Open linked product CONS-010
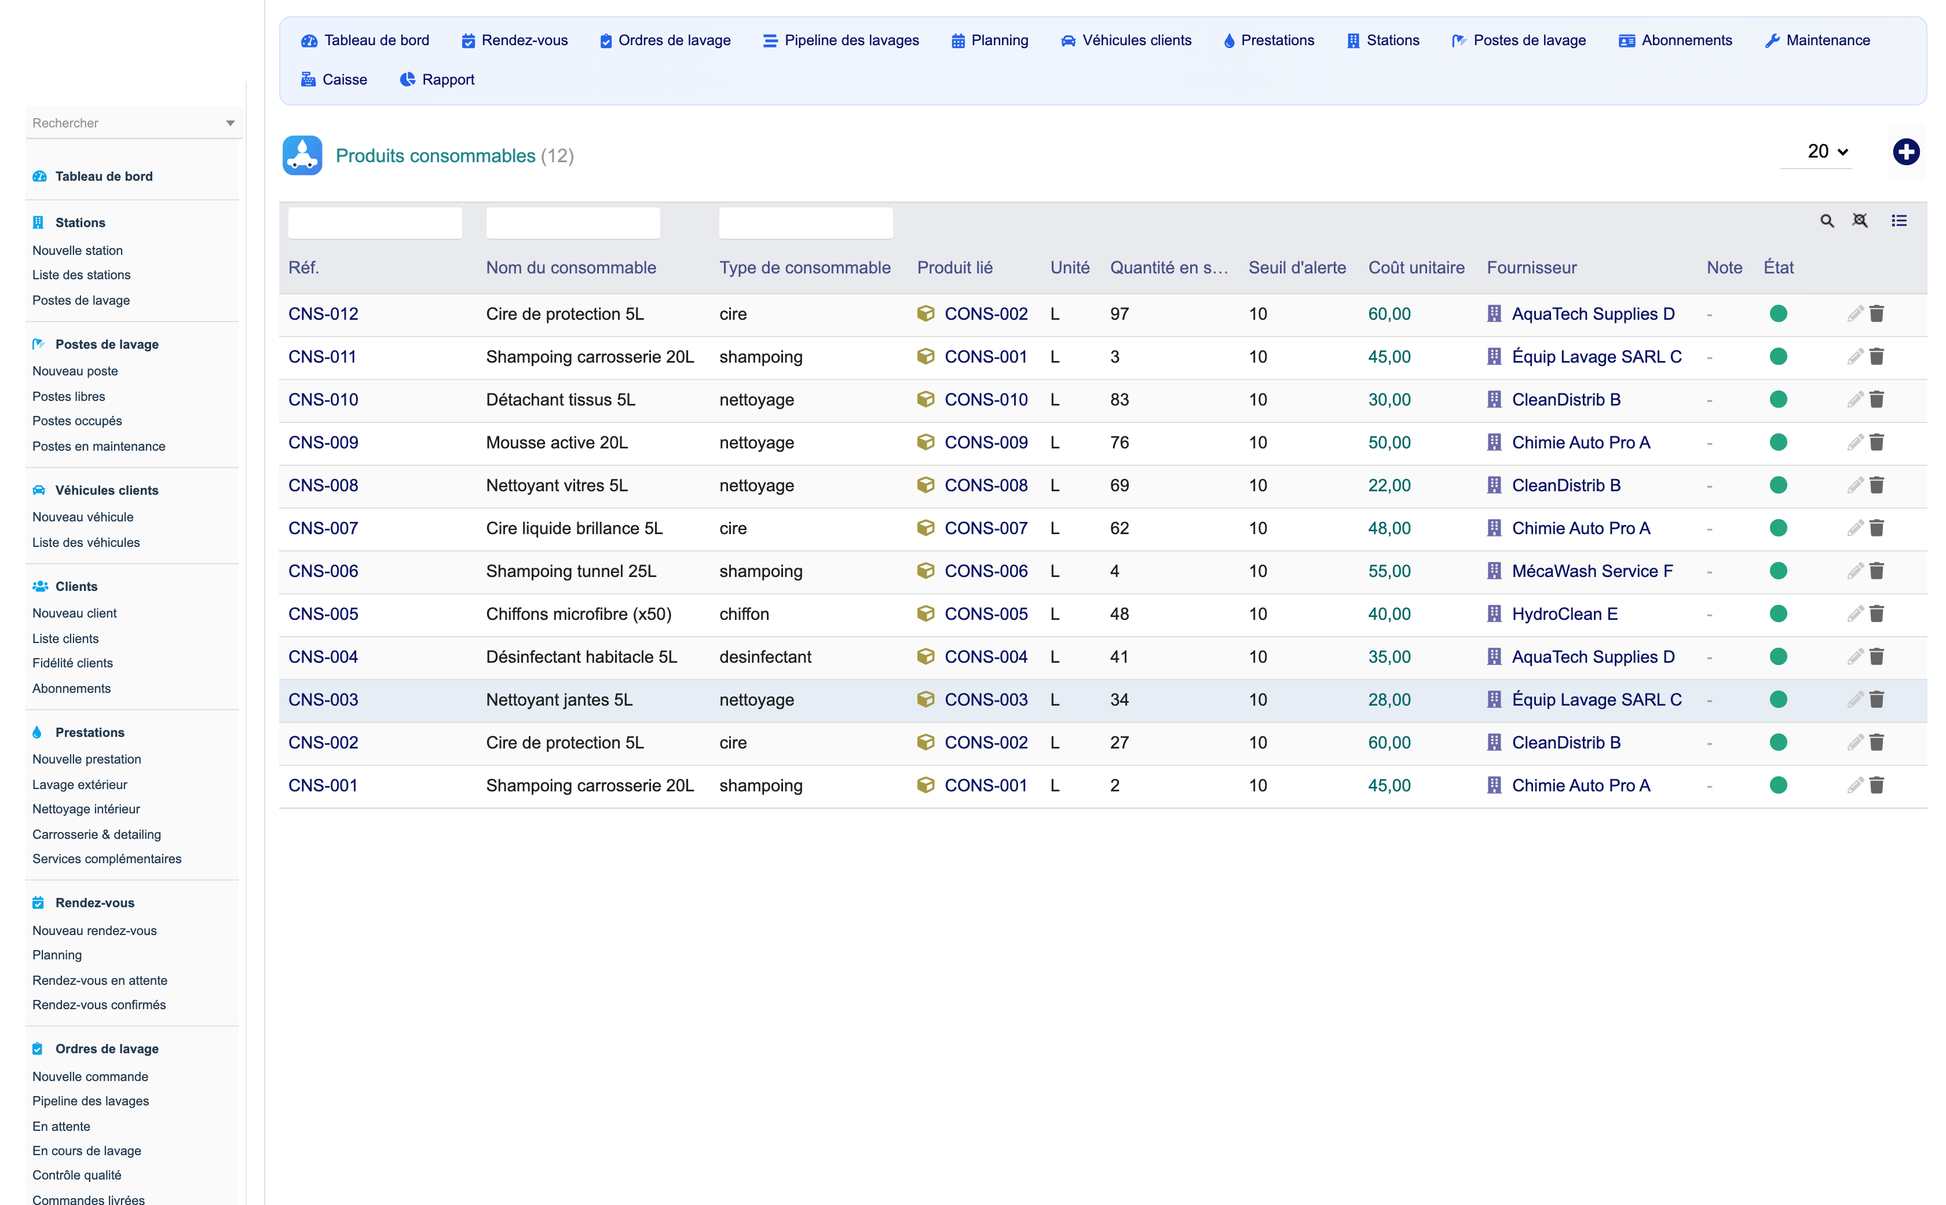 [x=986, y=400]
